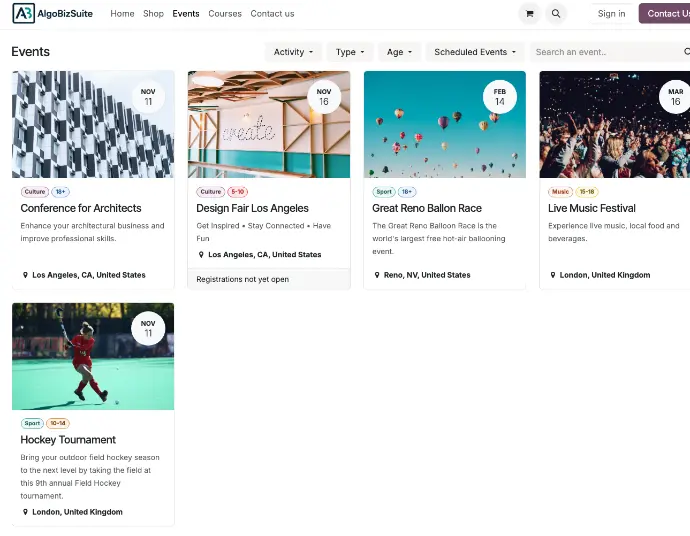This screenshot has height=536, width=690.
Task: Click the NOV 16 date badge
Action: pos(324,97)
